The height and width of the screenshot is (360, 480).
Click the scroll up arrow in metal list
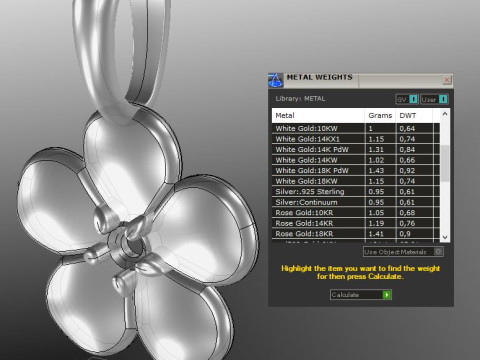click(445, 114)
